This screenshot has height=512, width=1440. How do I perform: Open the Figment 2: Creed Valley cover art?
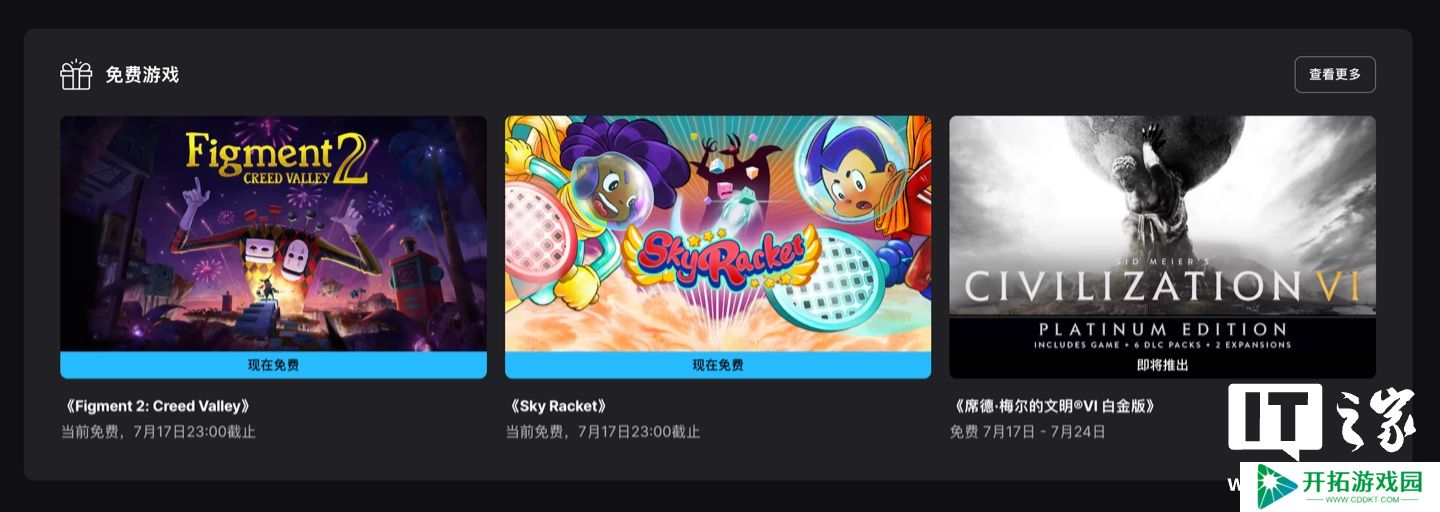pos(273,233)
